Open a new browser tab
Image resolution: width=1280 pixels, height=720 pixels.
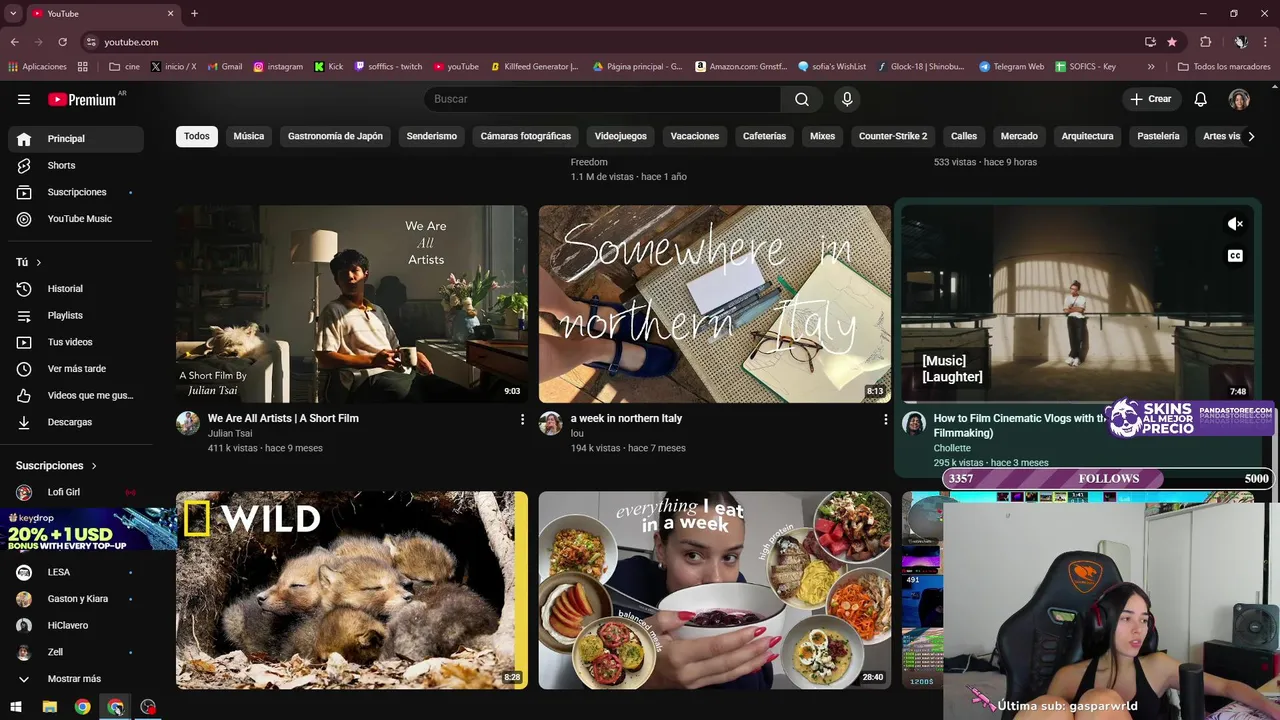[194, 14]
